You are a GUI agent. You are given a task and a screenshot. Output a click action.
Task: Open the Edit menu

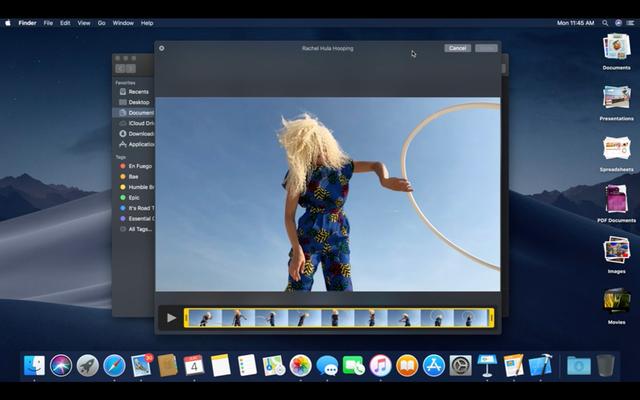tap(65, 23)
